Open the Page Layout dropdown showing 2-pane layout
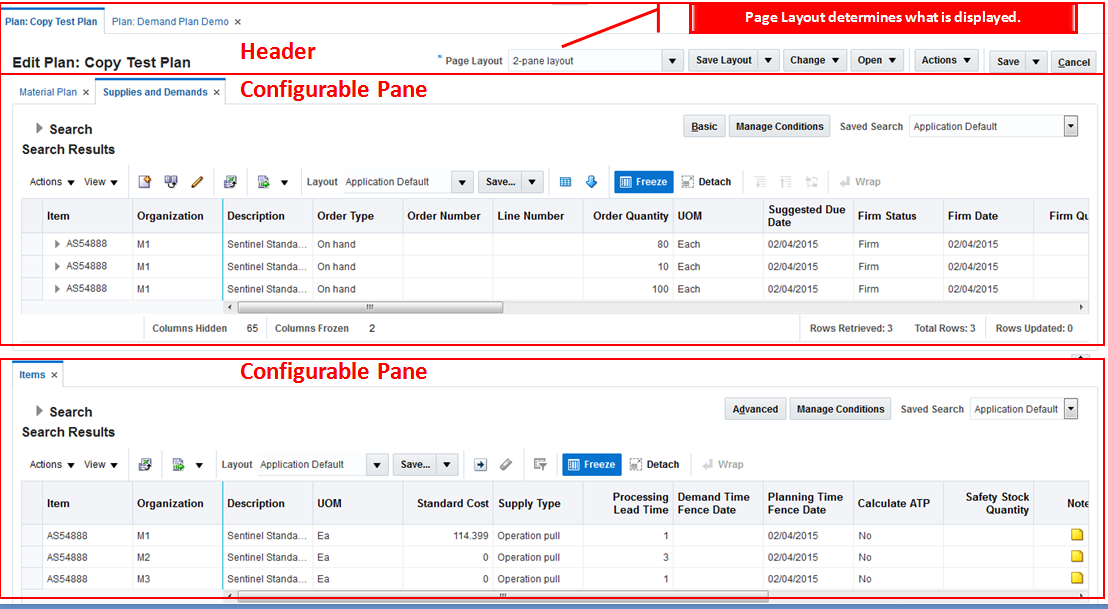The image size is (1108, 609). [672, 61]
